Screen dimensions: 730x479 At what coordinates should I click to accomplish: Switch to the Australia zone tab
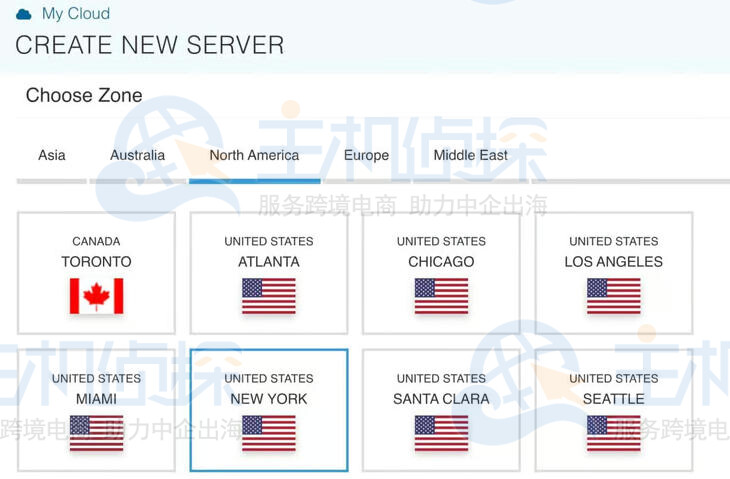137,155
